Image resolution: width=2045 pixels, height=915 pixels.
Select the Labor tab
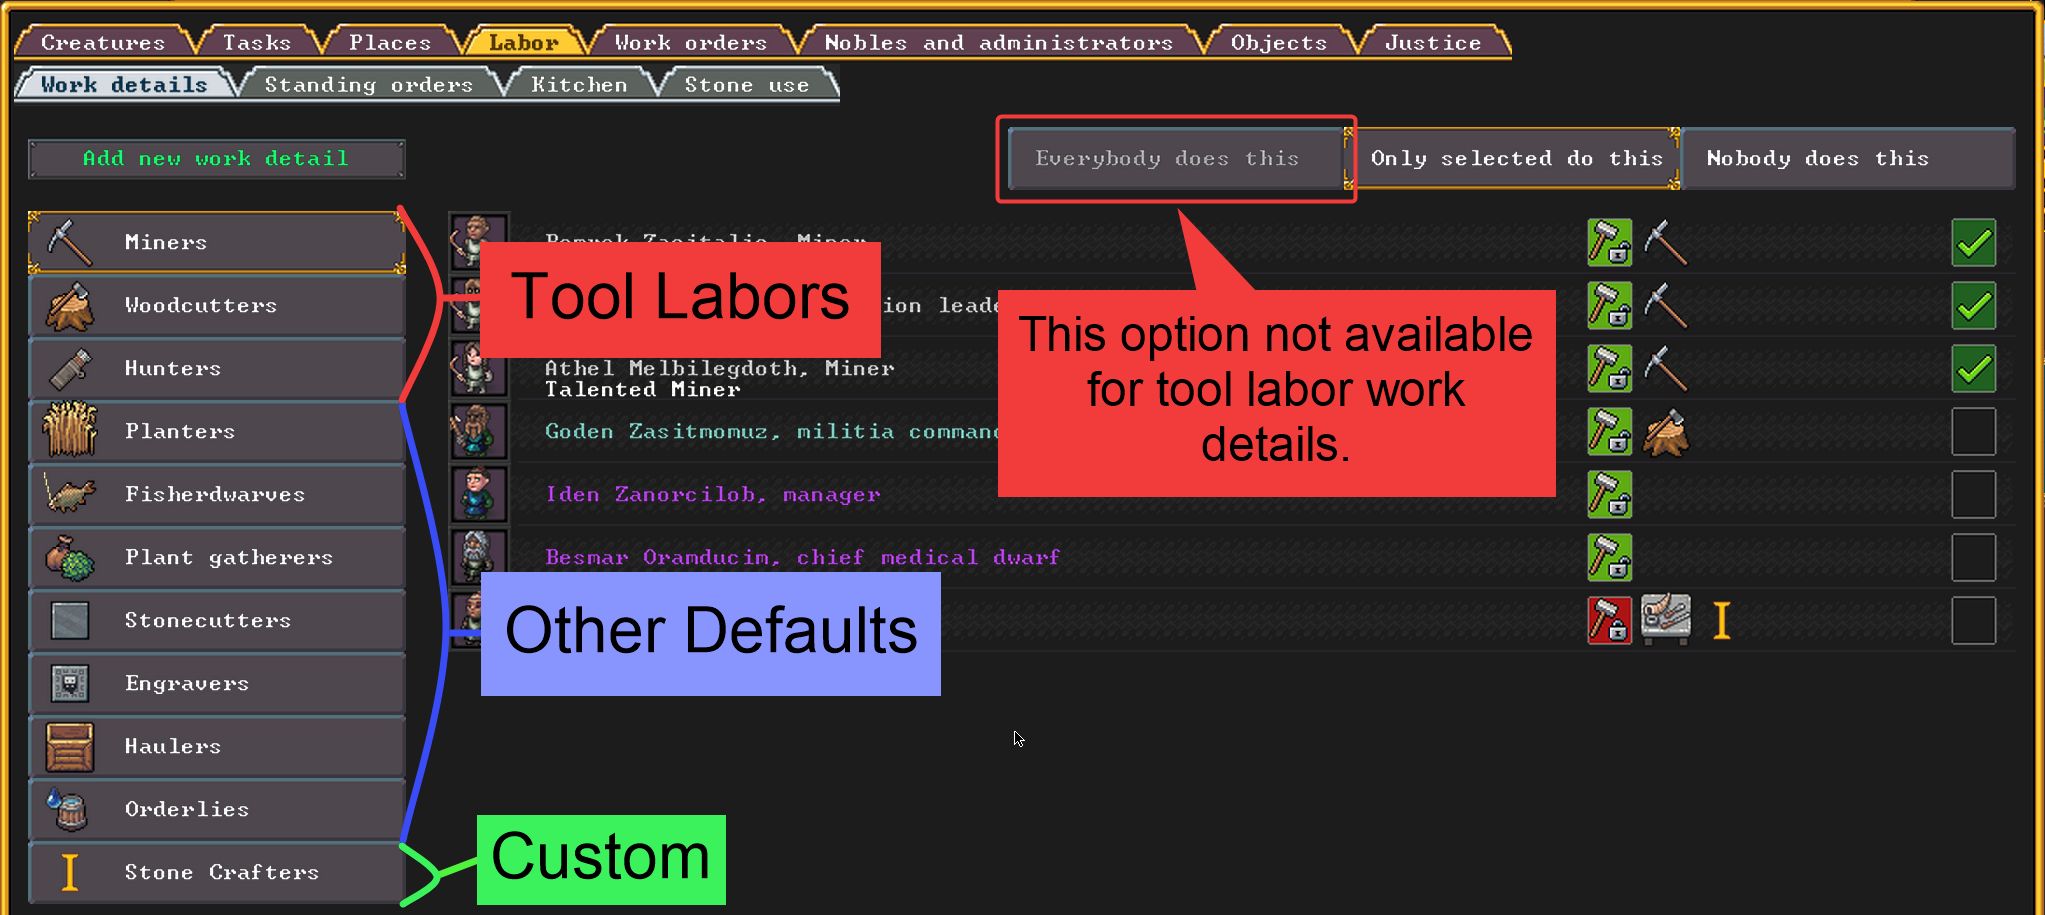tap(523, 42)
